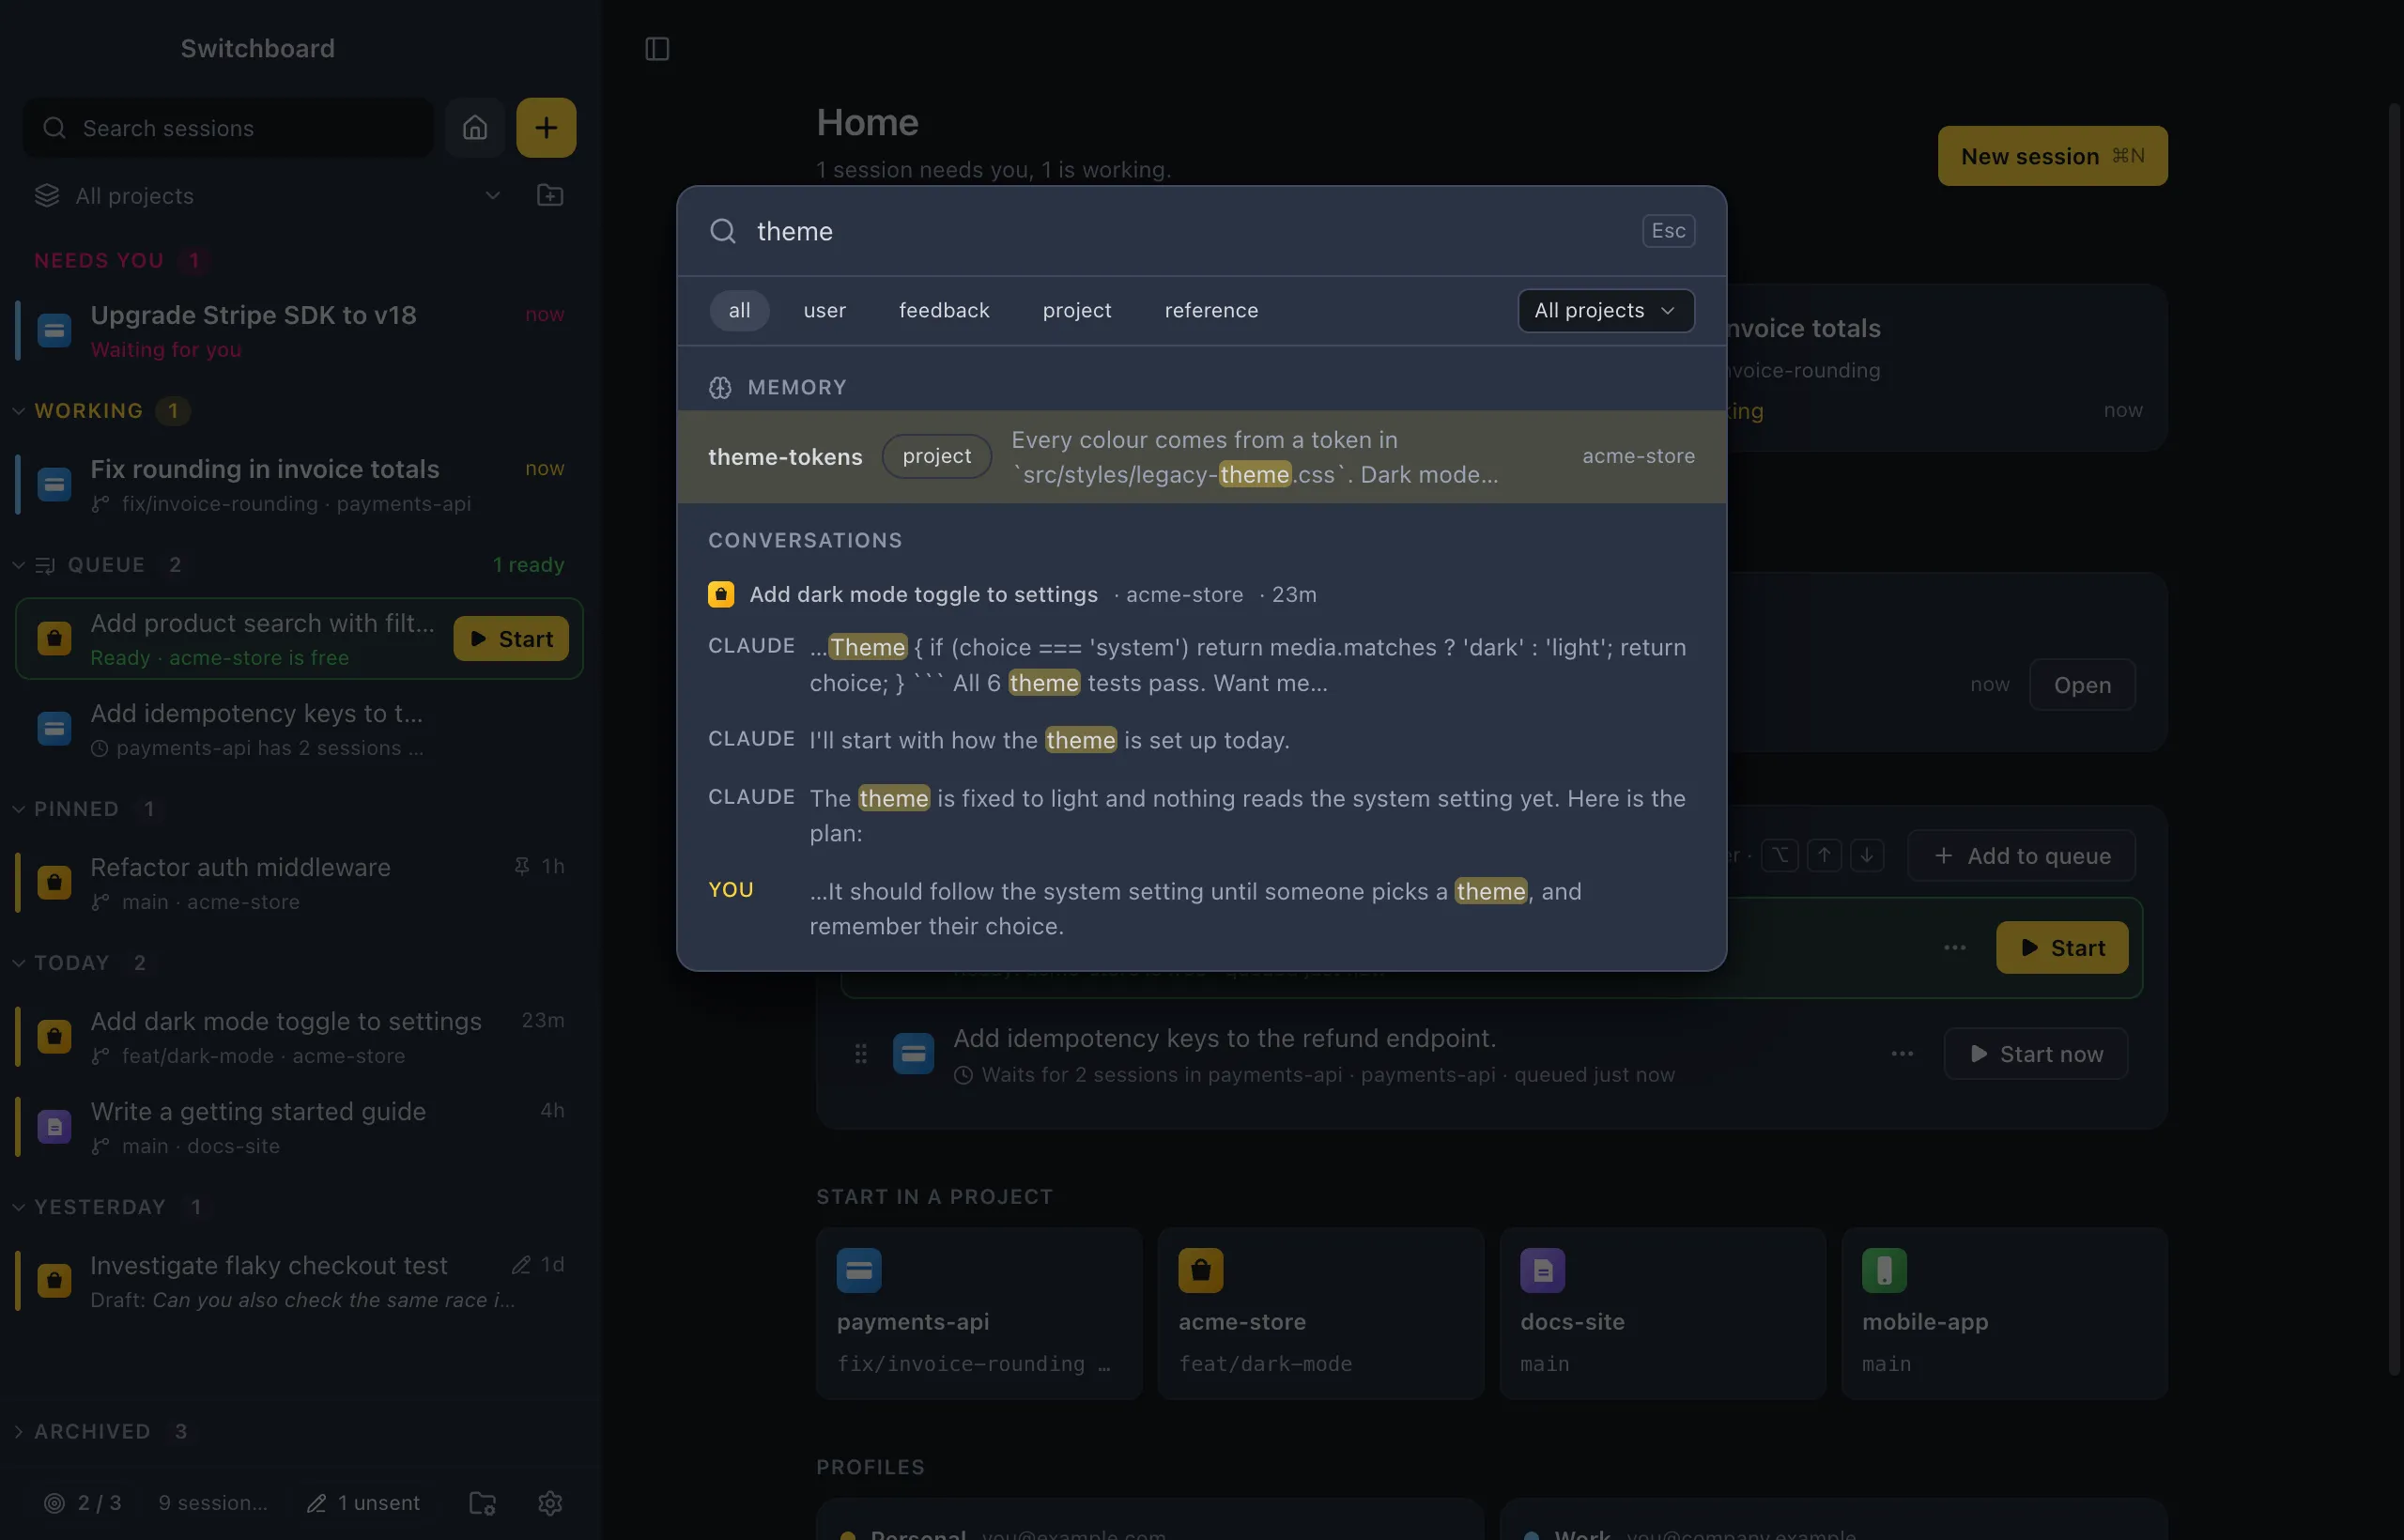Select the 'project' filter tab
This screenshot has height=1540, width=2404.
coord(1077,310)
